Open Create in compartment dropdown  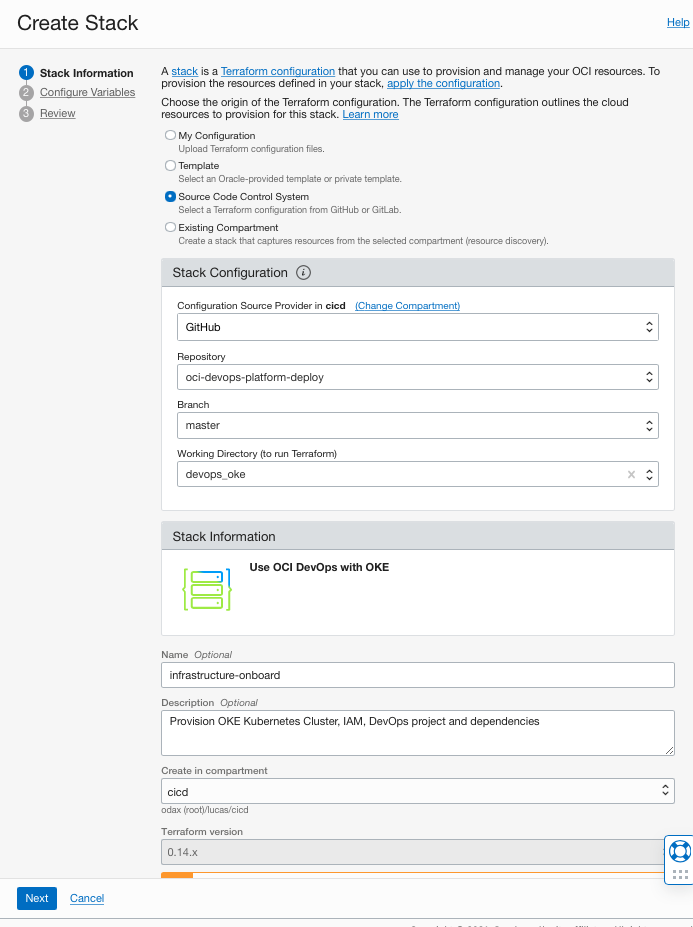(417, 791)
